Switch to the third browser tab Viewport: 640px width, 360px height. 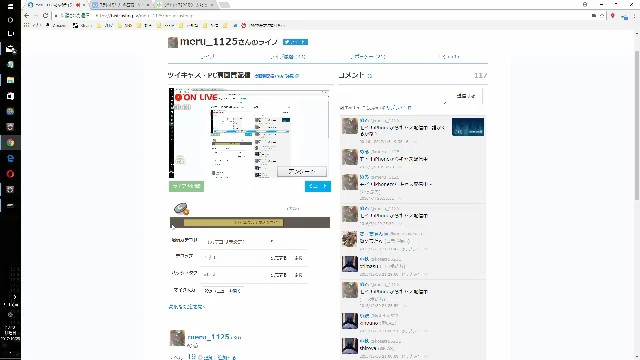click(x=186, y=5)
